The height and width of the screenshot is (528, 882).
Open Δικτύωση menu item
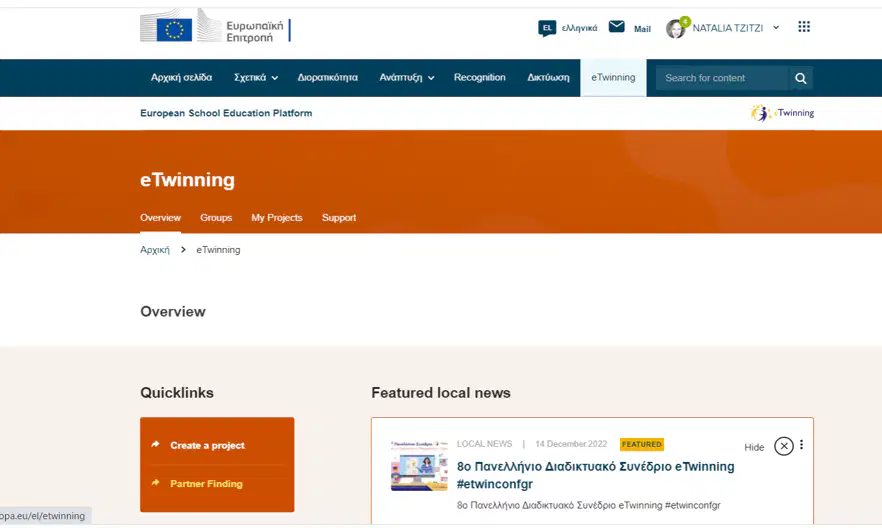(x=548, y=78)
